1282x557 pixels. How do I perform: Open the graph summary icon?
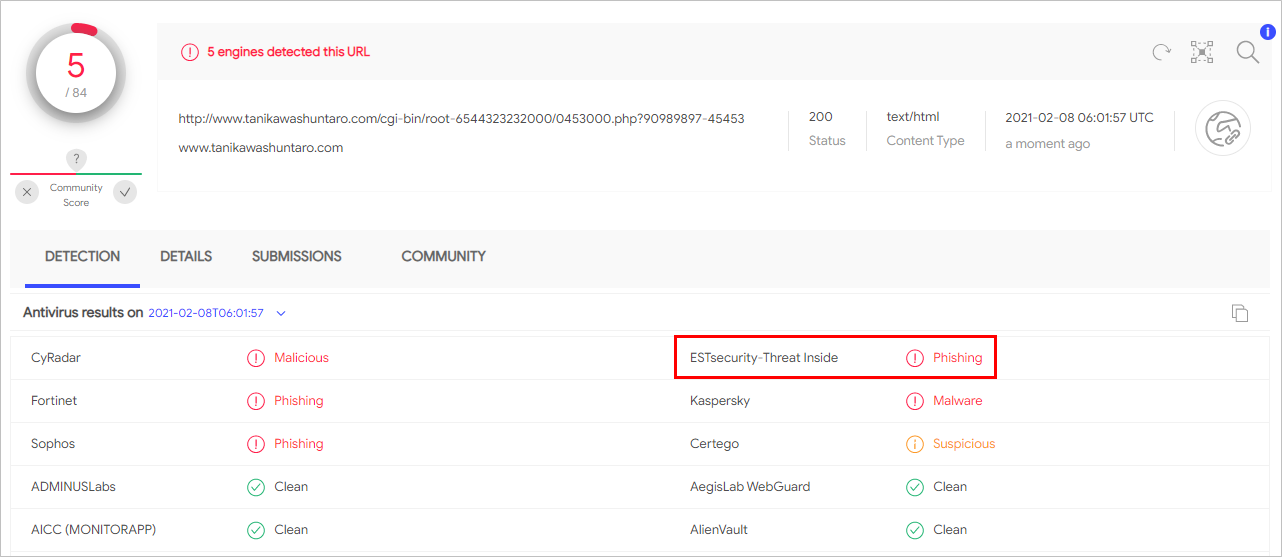pyautogui.click(x=1201, y=52)
